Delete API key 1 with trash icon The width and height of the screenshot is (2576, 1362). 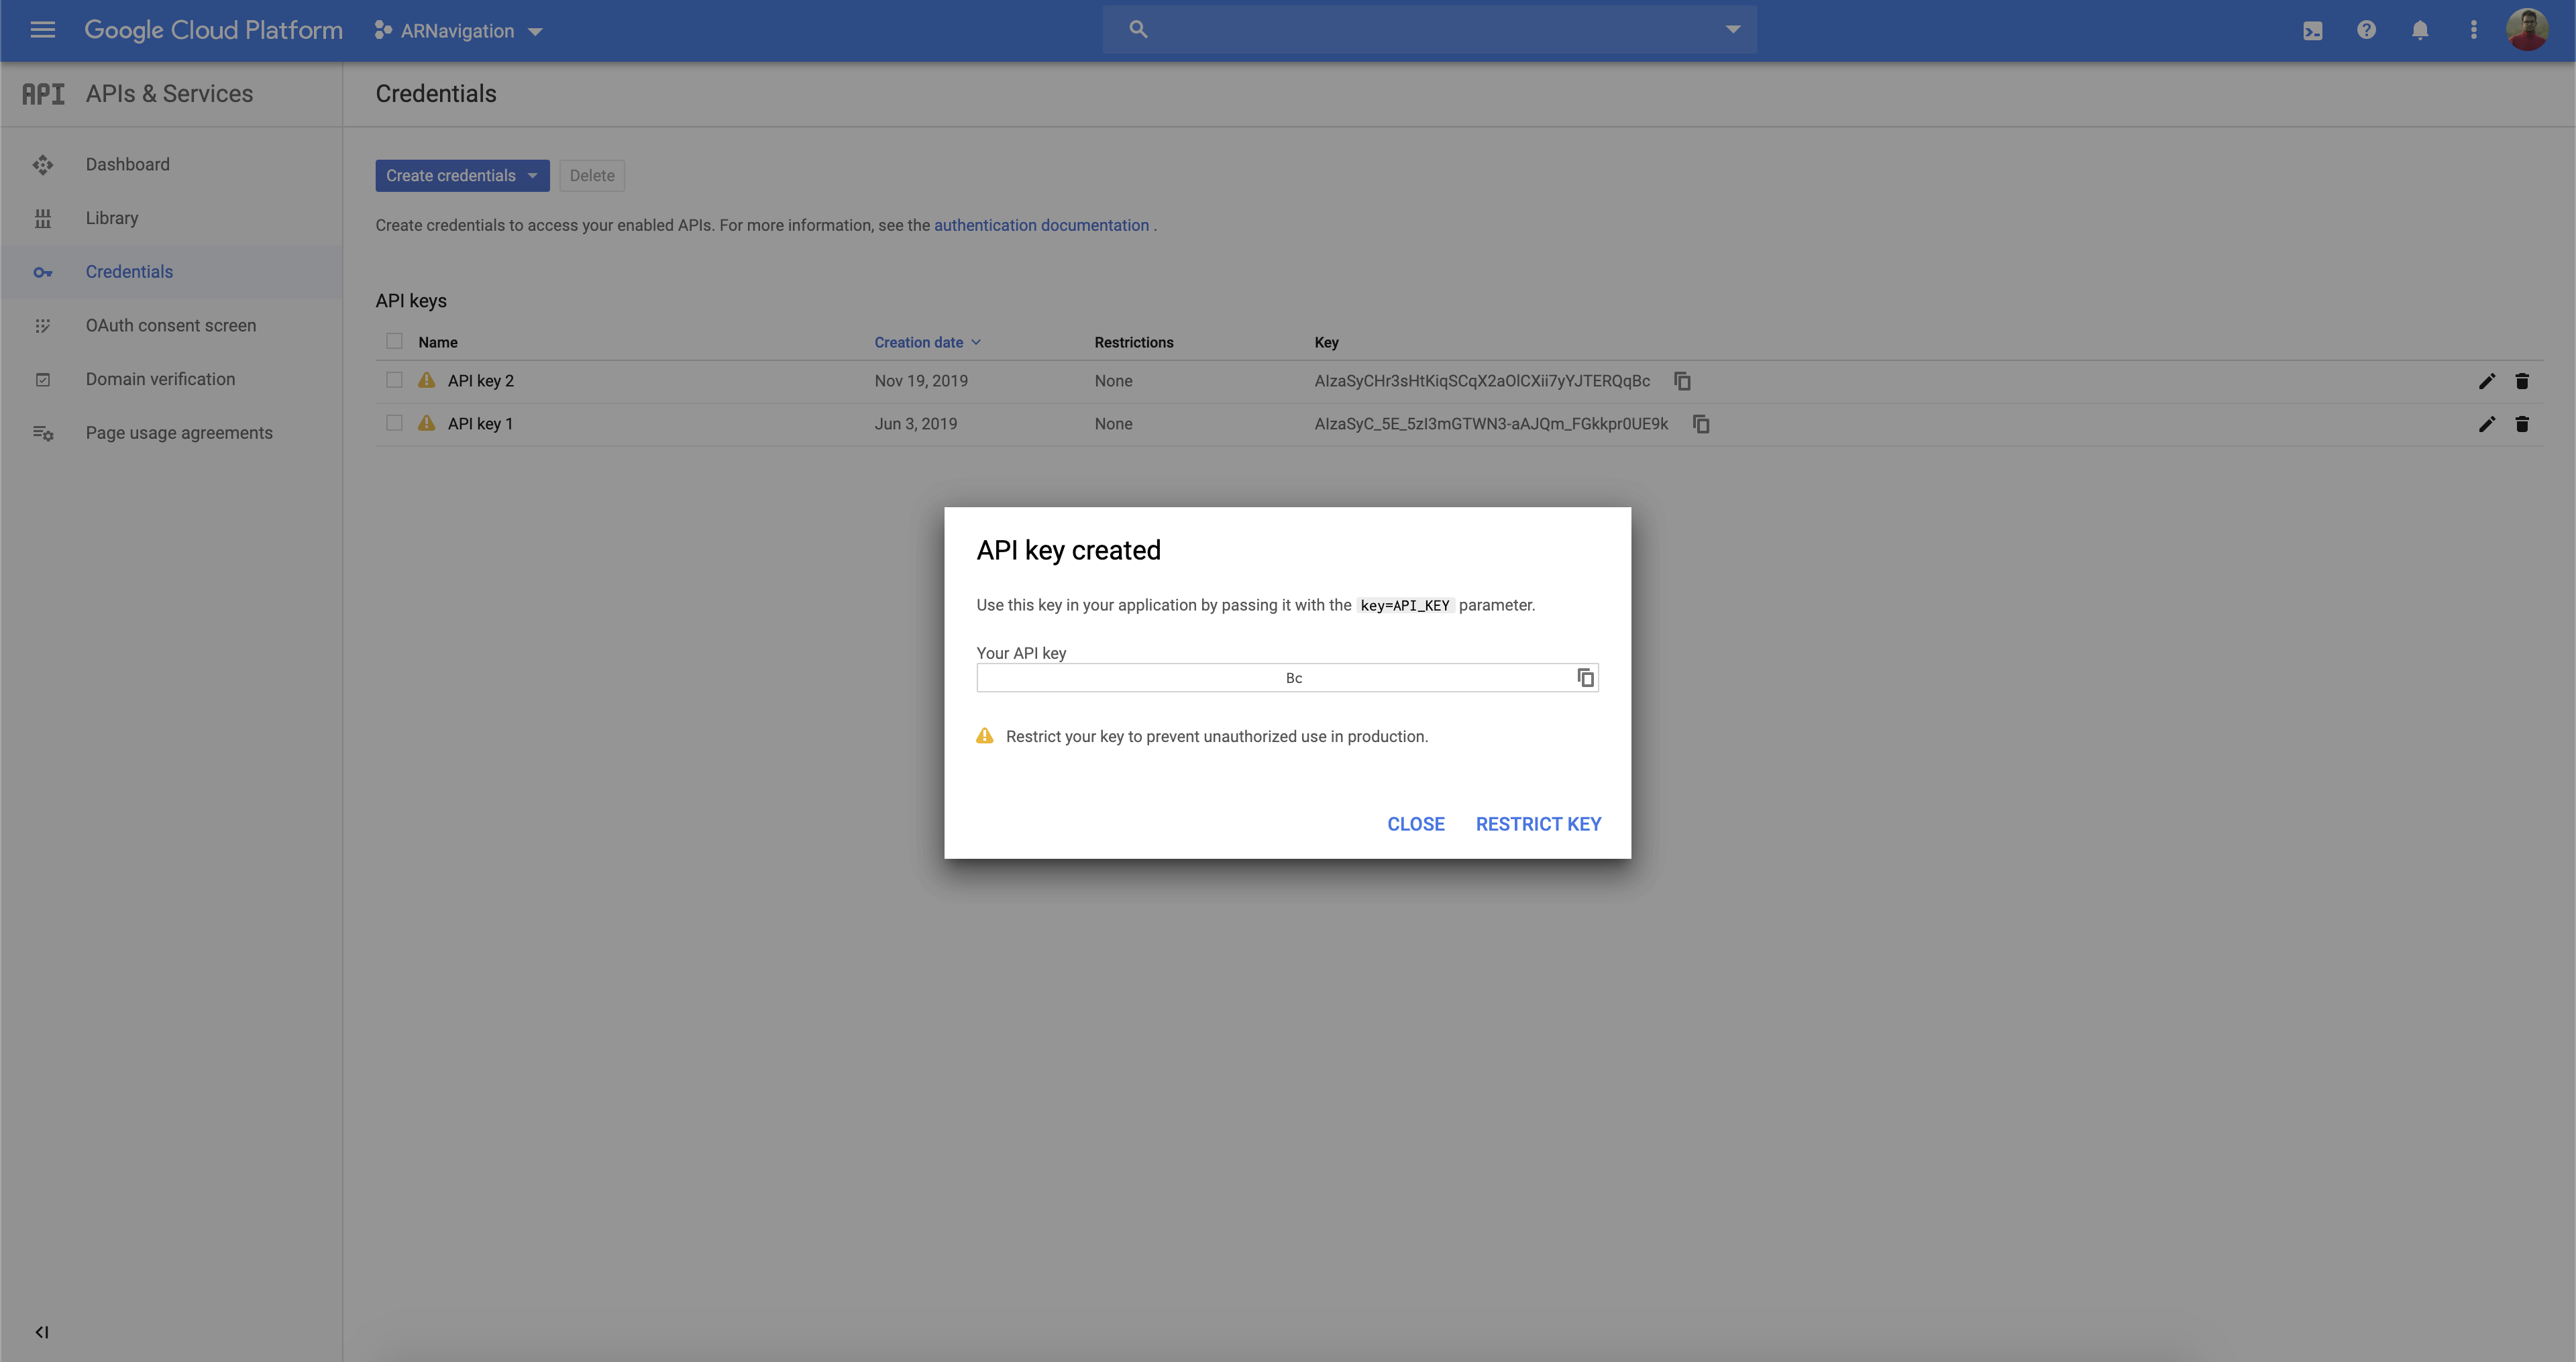tap(2522, 424)
